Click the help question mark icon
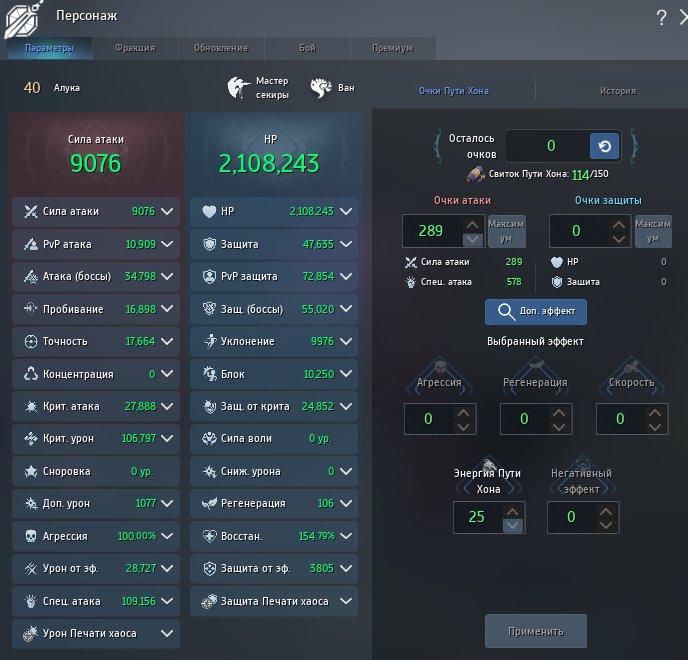 coord(661,18)
